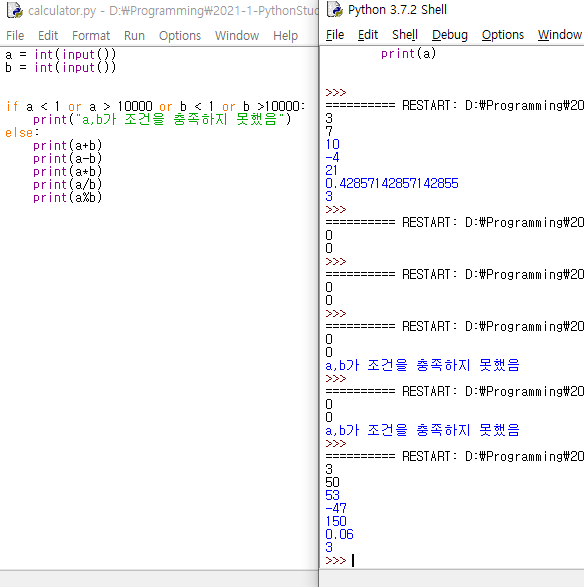Open Edit menu in Python Shell window
The height and width of the screenshot is (587, 584).
pos(368,35)
